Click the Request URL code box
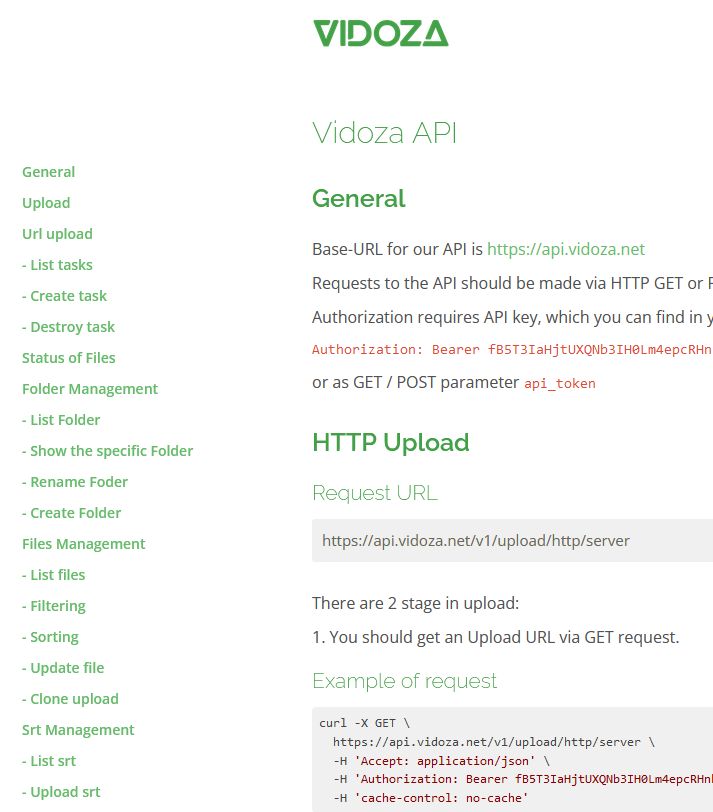This screenshot has height=812, width=713. pyautogui.click(x=512, y=541)
